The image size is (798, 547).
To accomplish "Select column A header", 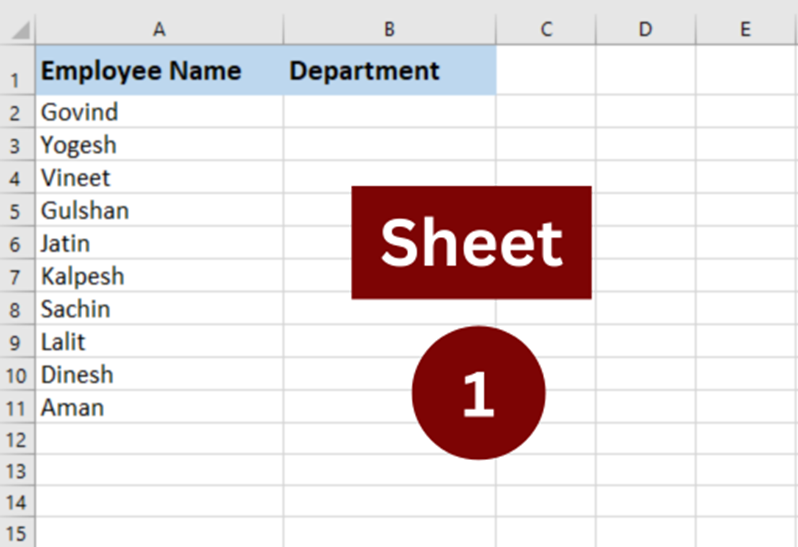I will (x=159, y=30).
